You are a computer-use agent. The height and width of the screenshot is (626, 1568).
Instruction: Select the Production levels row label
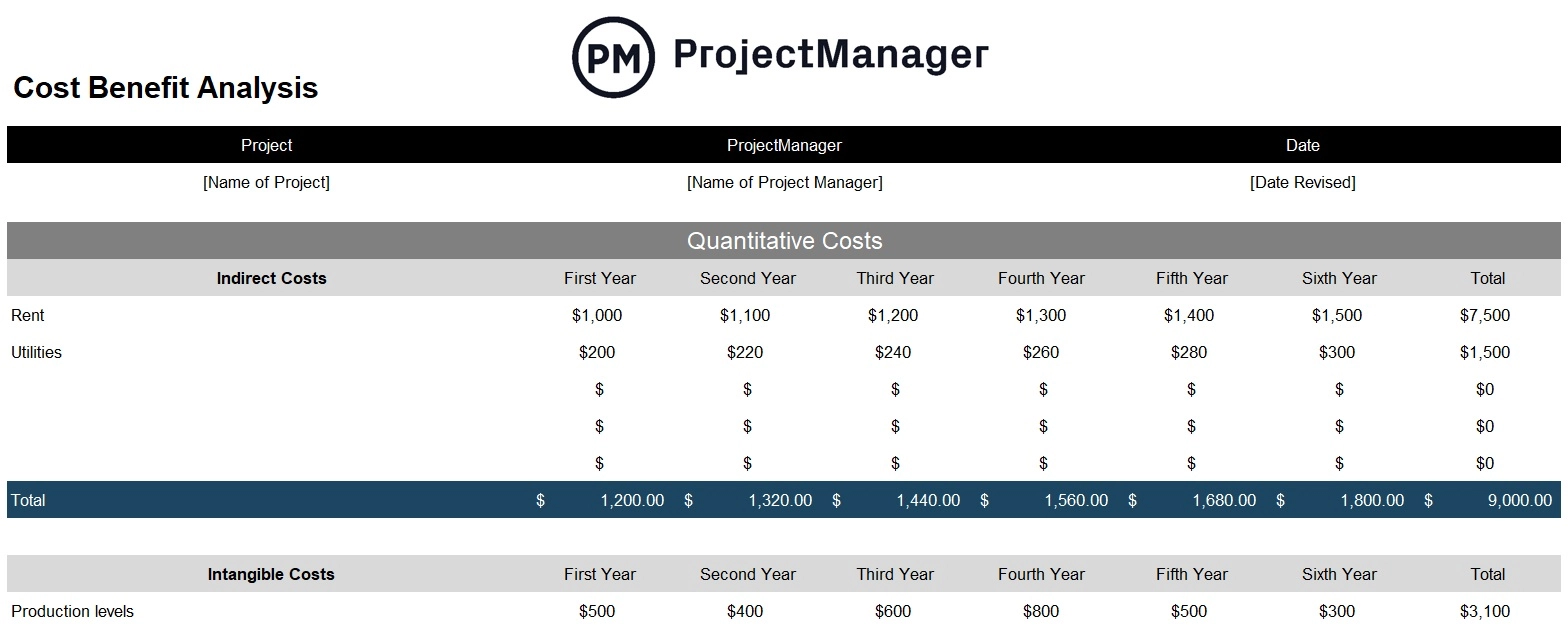coord(72,611)
